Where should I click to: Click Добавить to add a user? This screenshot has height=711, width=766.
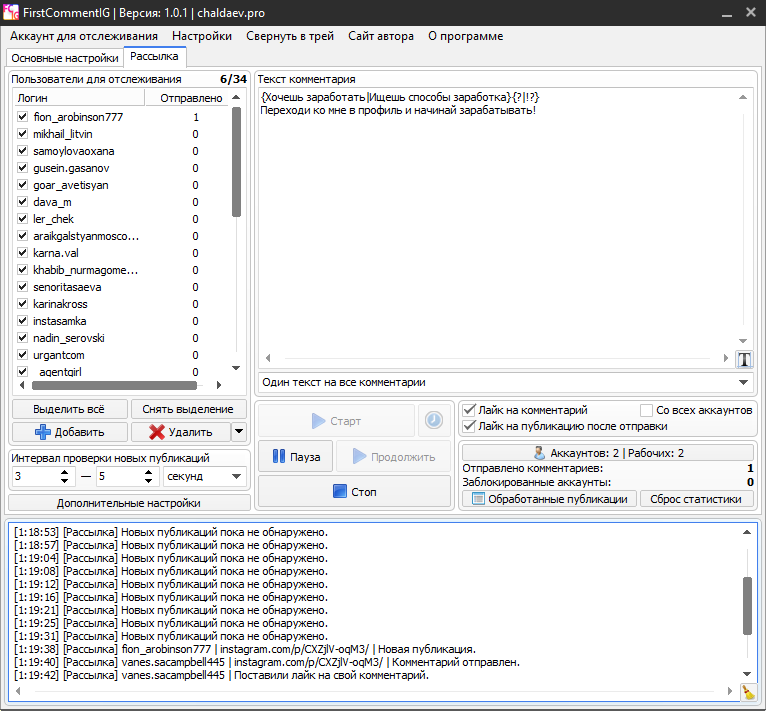point(70,432)
